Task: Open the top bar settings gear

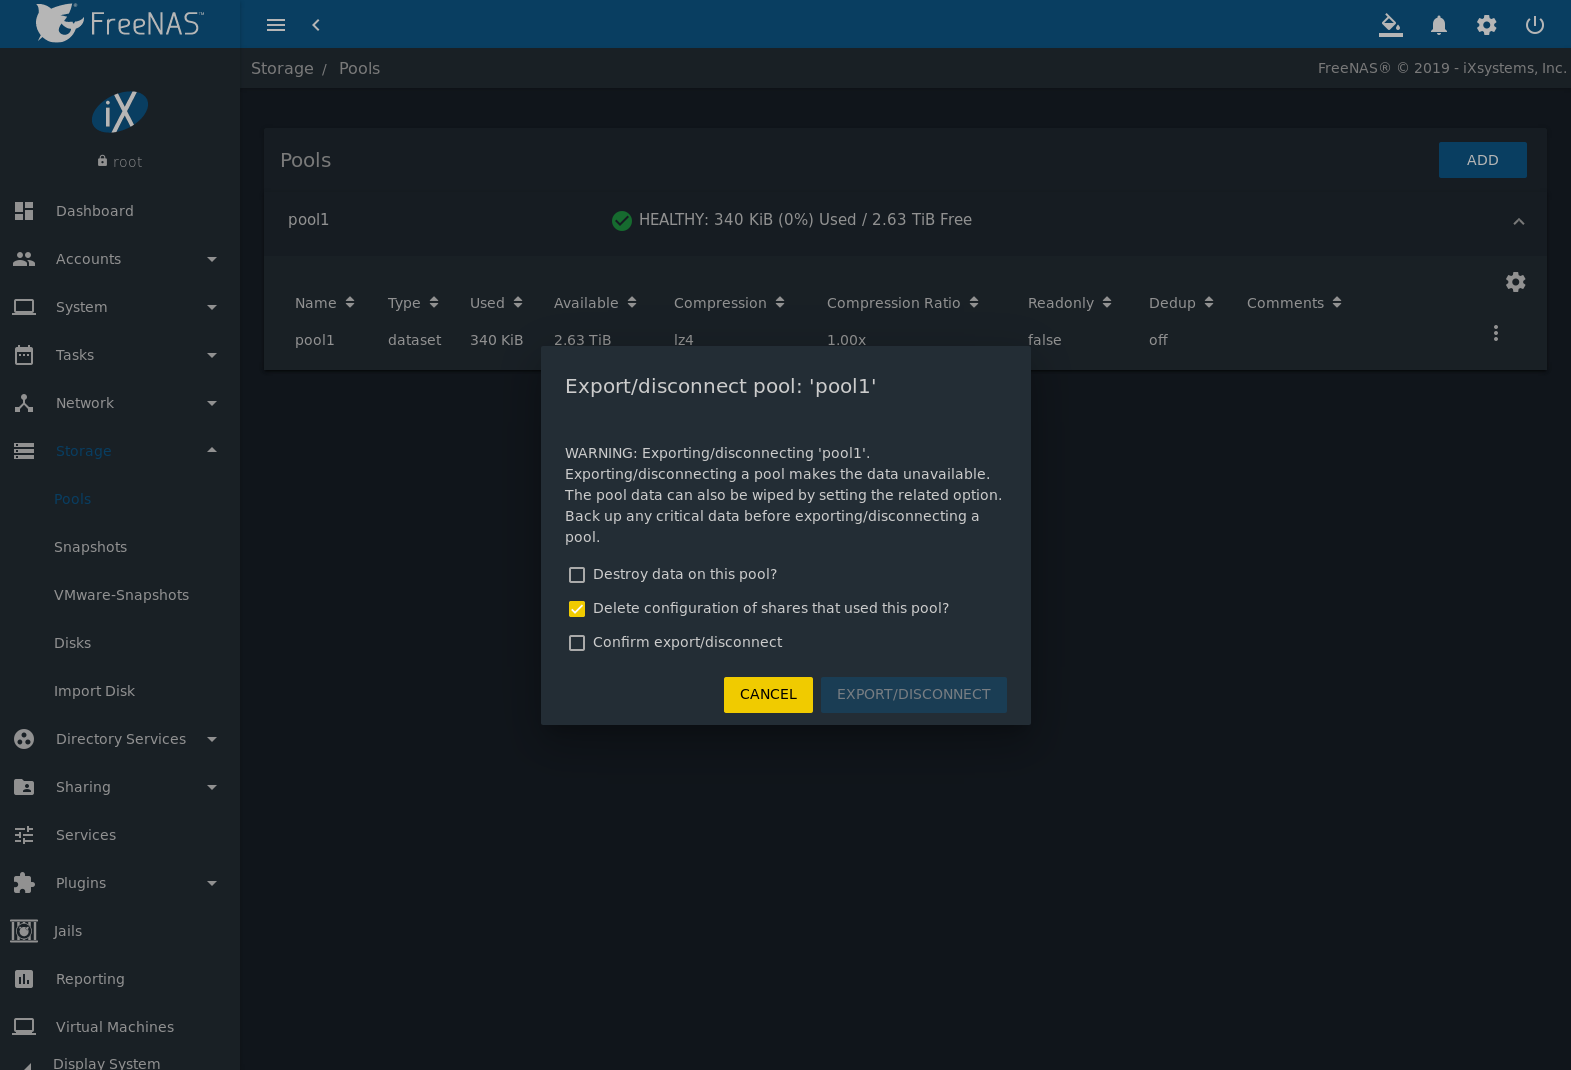Action: pyautogui.click(x=1487, y=25)
